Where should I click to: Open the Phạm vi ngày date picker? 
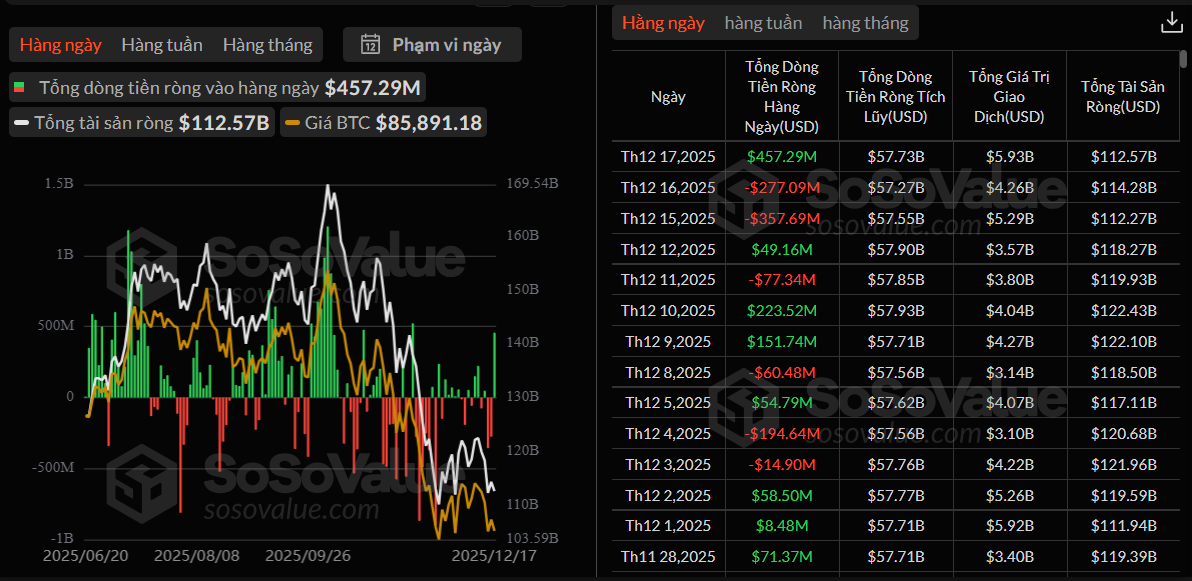tap(432, 44)
